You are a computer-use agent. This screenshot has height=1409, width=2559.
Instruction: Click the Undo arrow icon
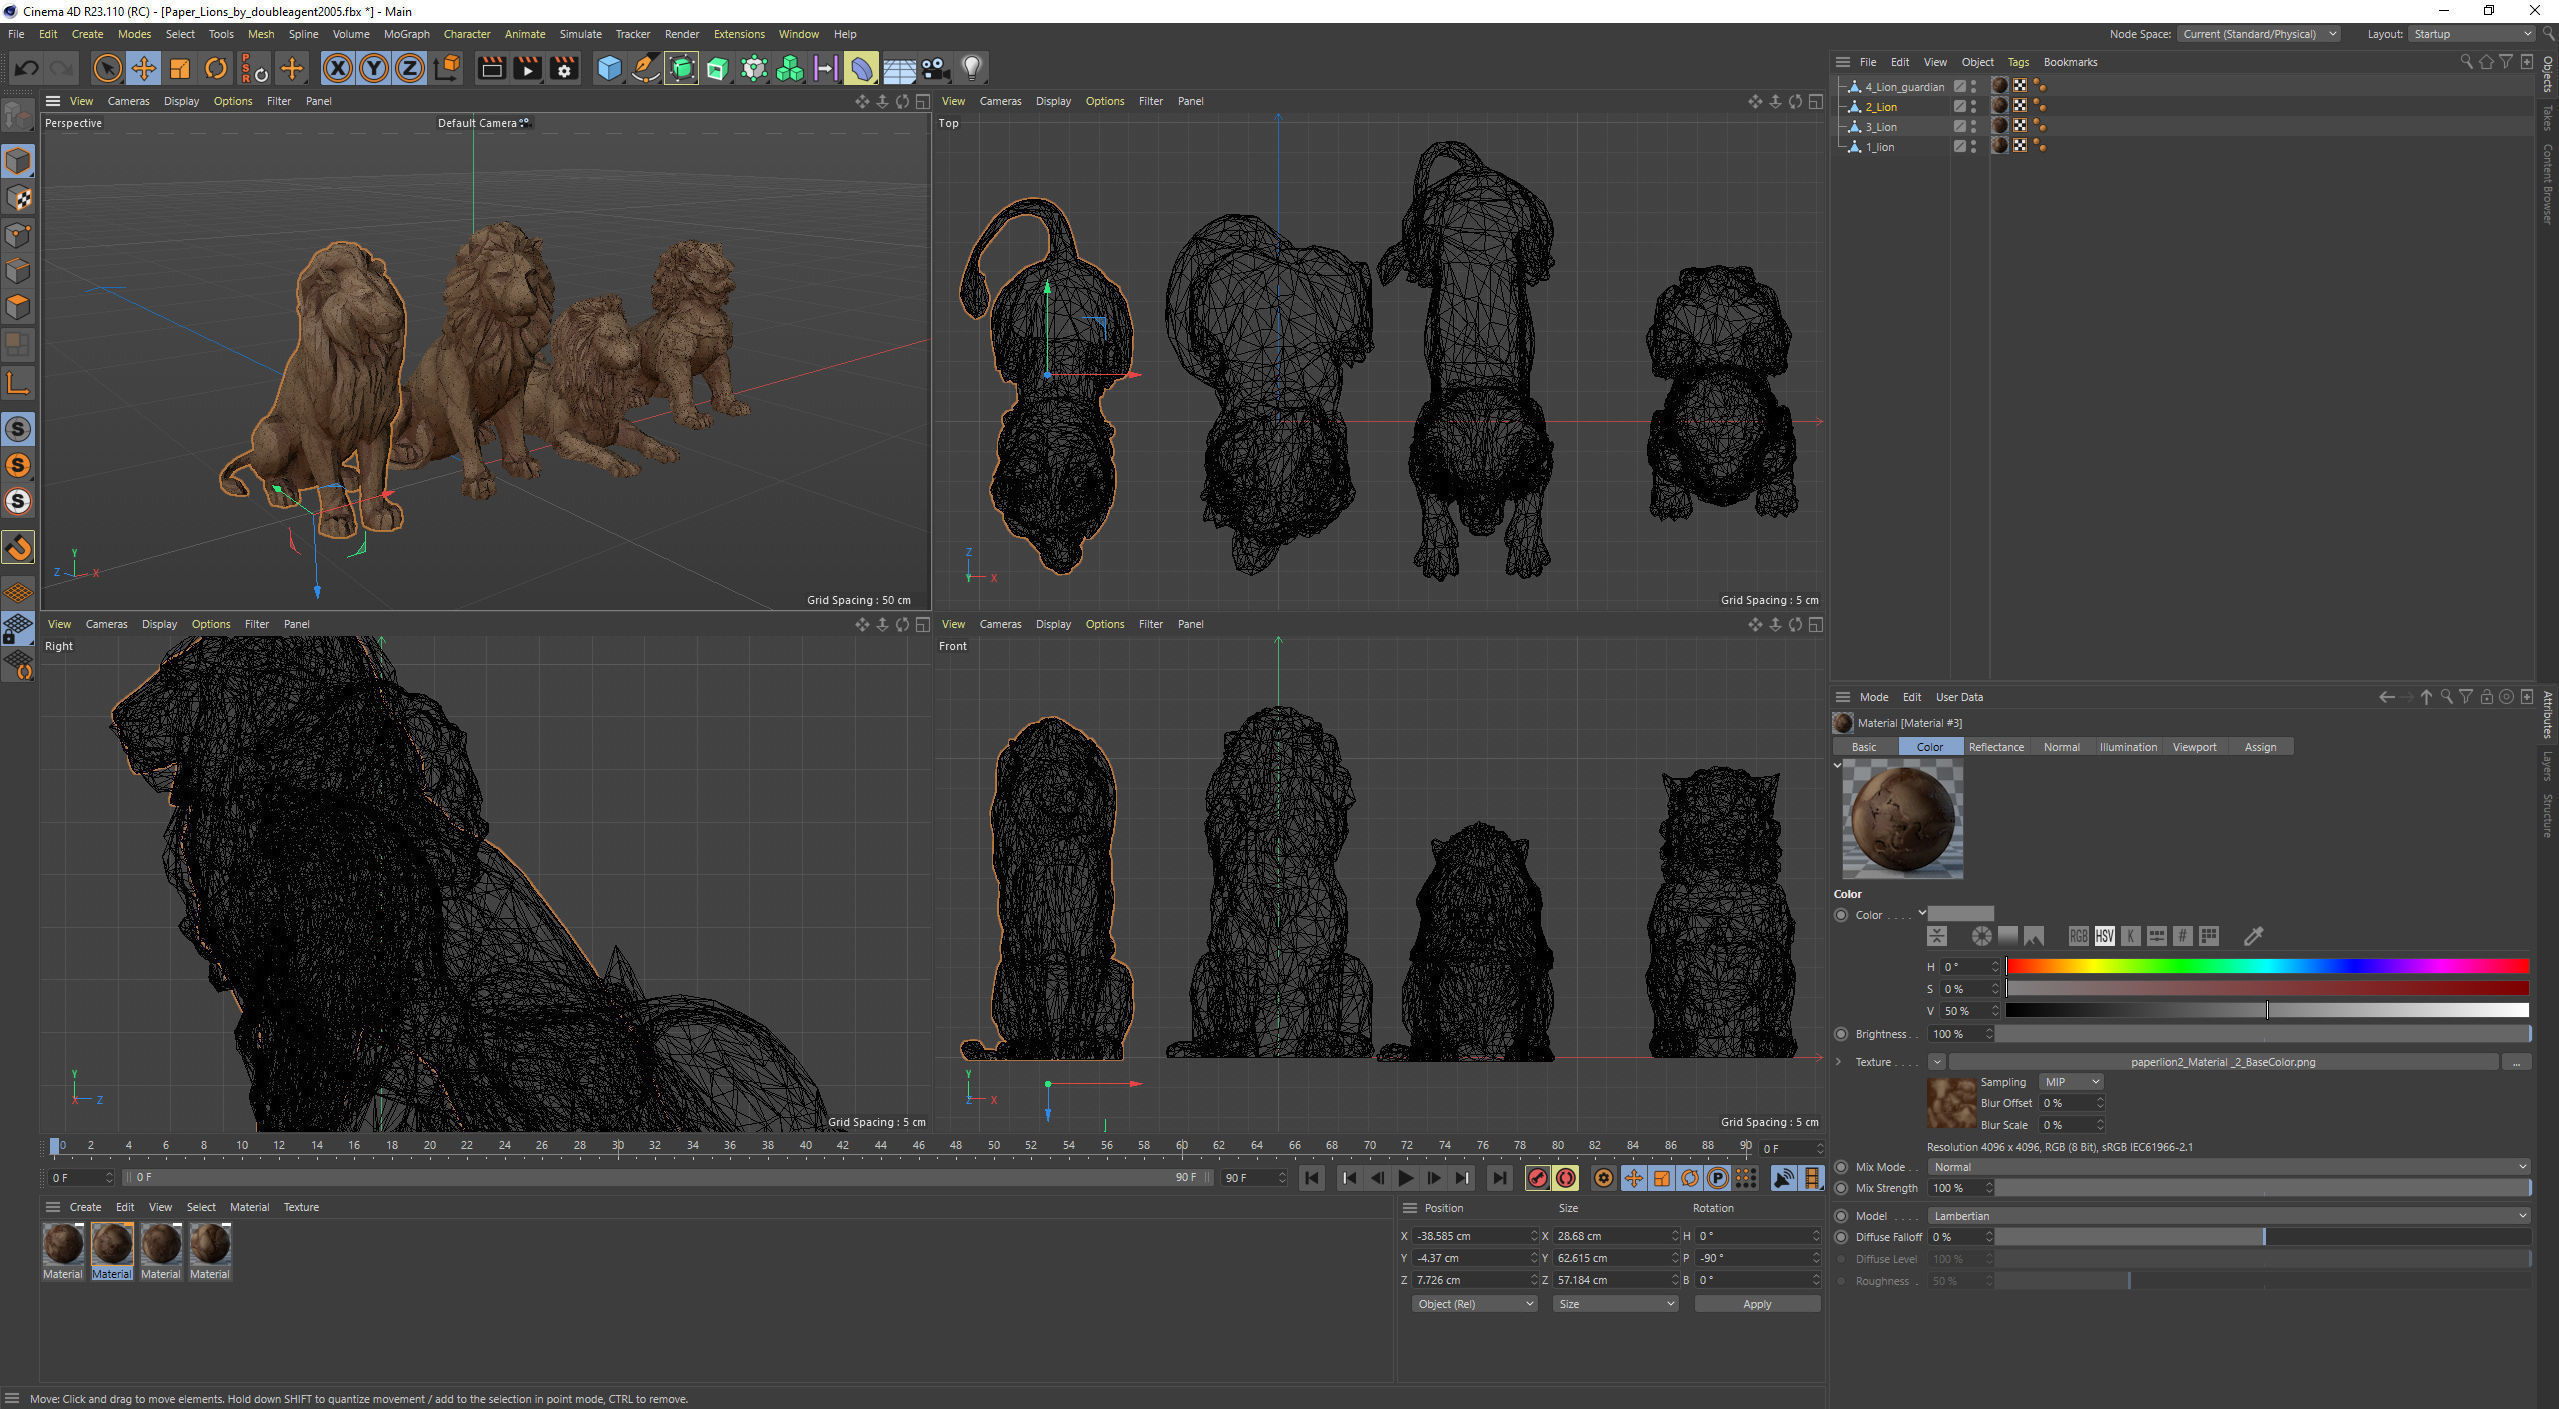pyautogui.click(x=27, y=68)
